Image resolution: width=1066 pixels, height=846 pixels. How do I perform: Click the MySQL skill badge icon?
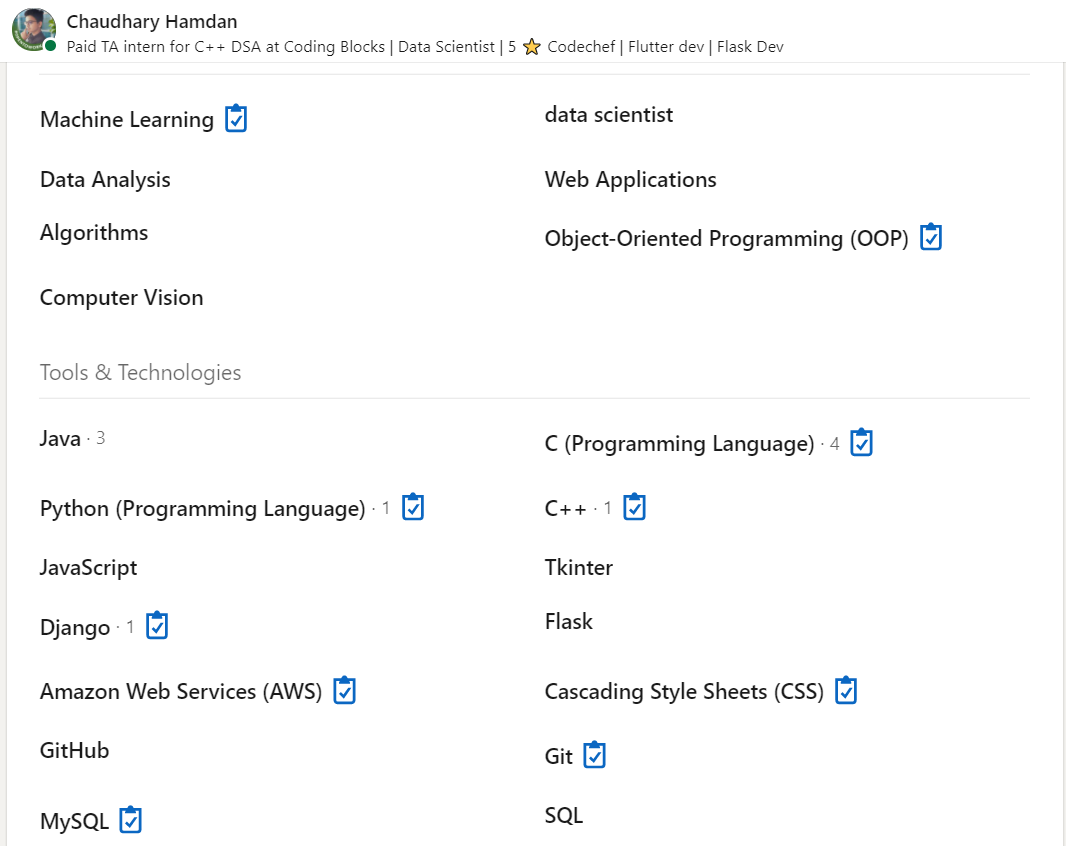[131, 820]
